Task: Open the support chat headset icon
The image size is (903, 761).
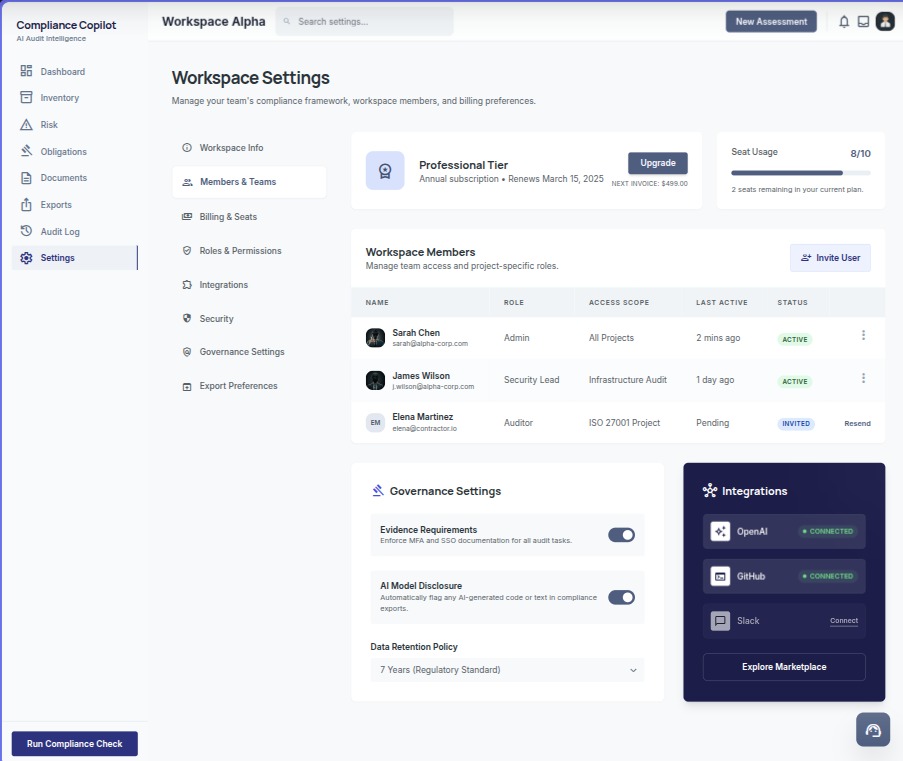Action: [x=873, y=730]
